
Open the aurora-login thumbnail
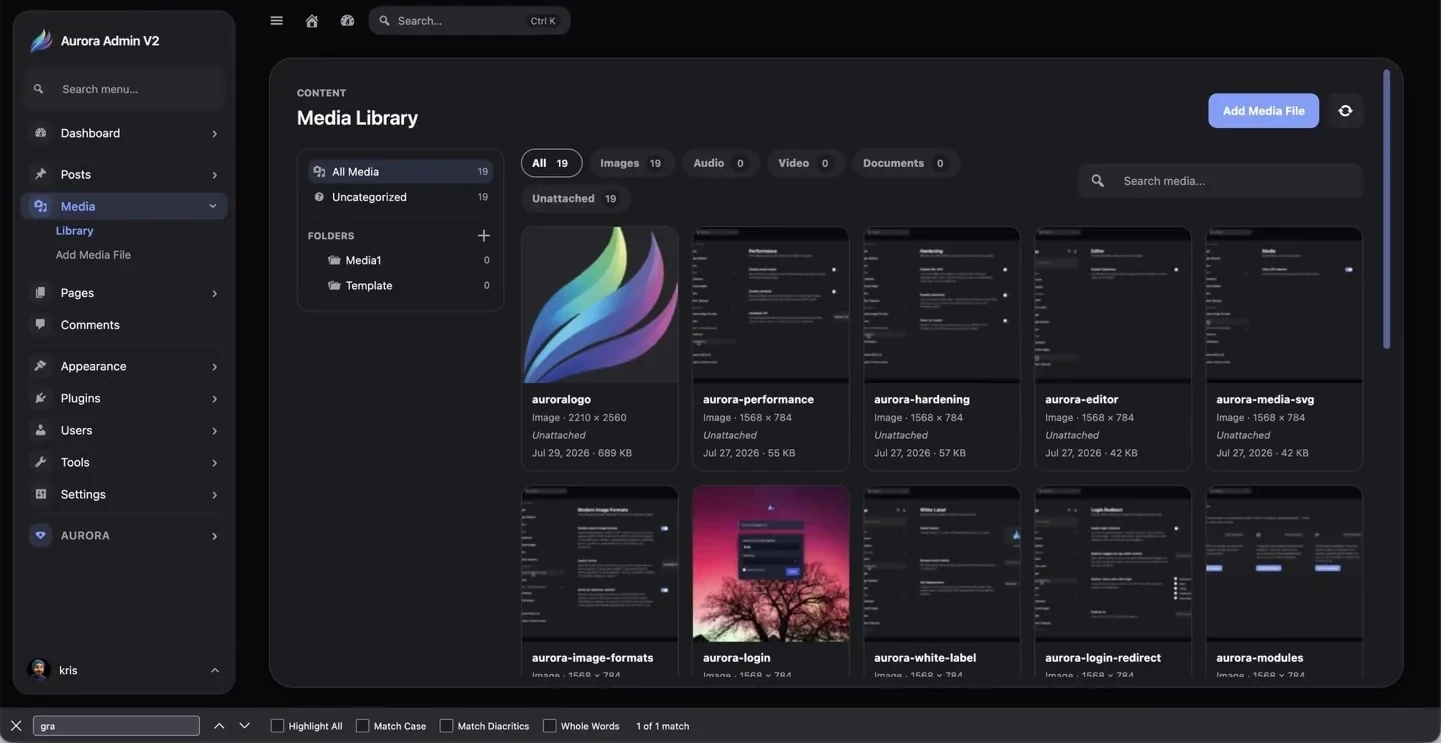pos(771,564)
